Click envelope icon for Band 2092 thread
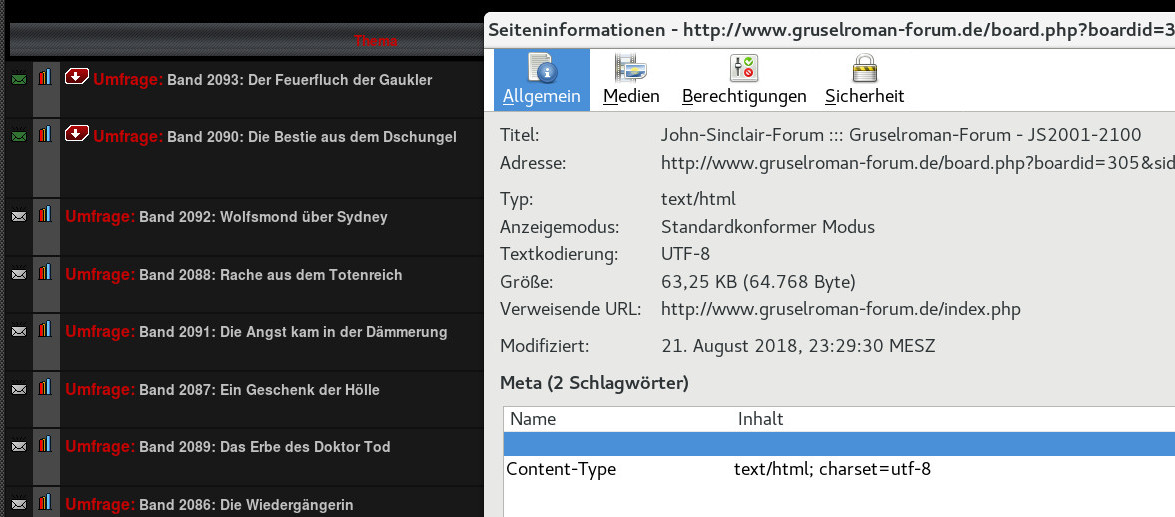The height and width of the screenshot is (517, 1175). point(19,217)
